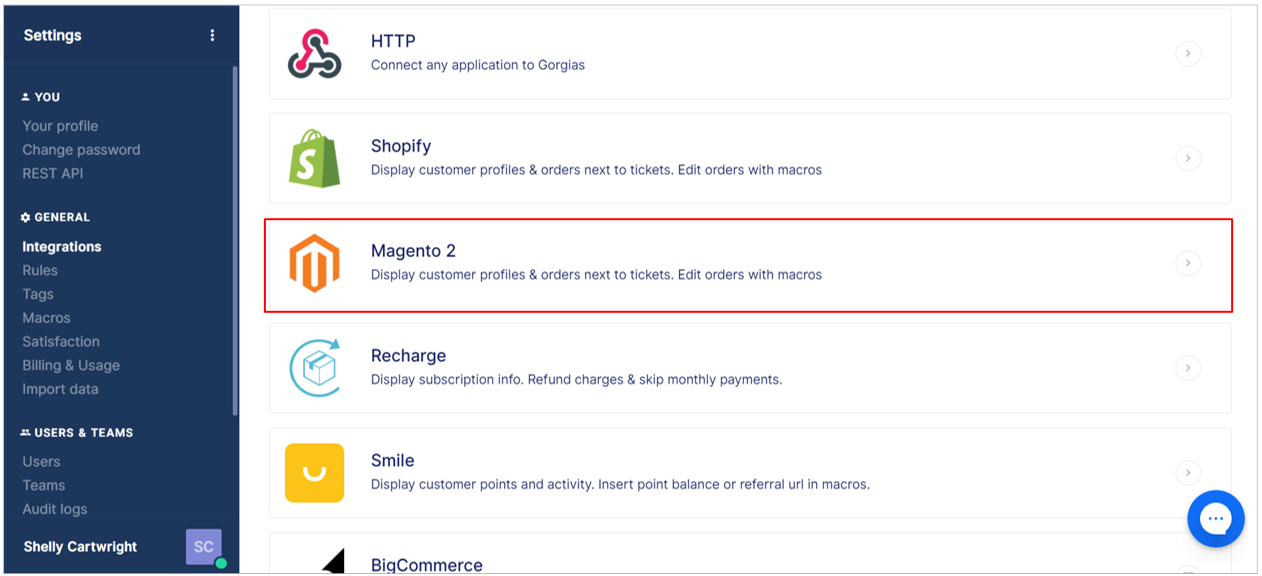Select Your profile link
The height and width of the screenshot is (576, 1262).
(60, 126)
